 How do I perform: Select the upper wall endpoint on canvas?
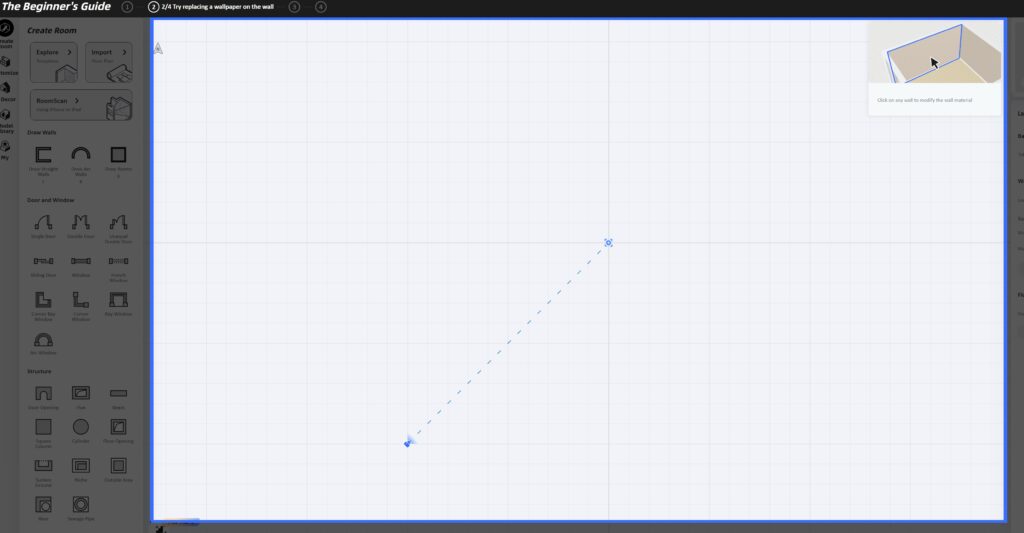608,242
